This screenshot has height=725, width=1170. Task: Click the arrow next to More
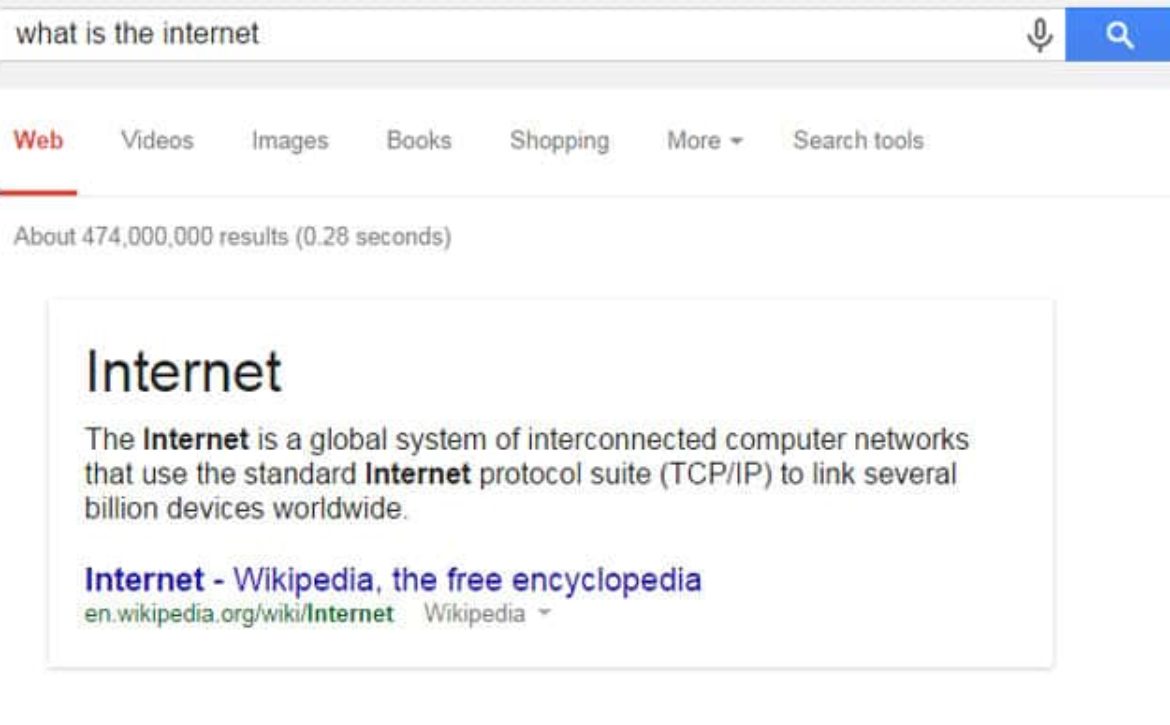click(x=736, y=141)
